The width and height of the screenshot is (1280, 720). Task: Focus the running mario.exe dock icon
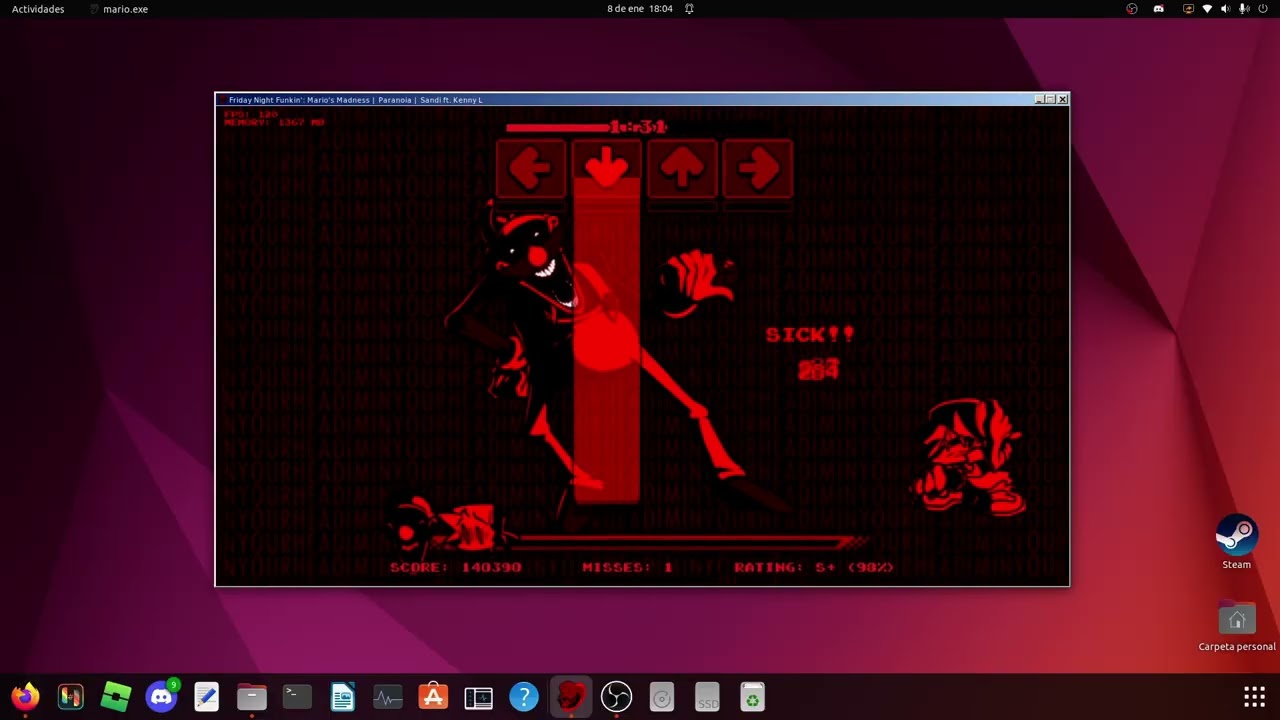570,696
